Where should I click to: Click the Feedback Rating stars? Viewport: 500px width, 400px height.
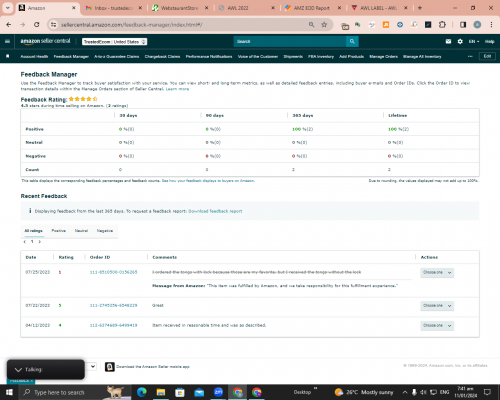(x=83, y=99)
